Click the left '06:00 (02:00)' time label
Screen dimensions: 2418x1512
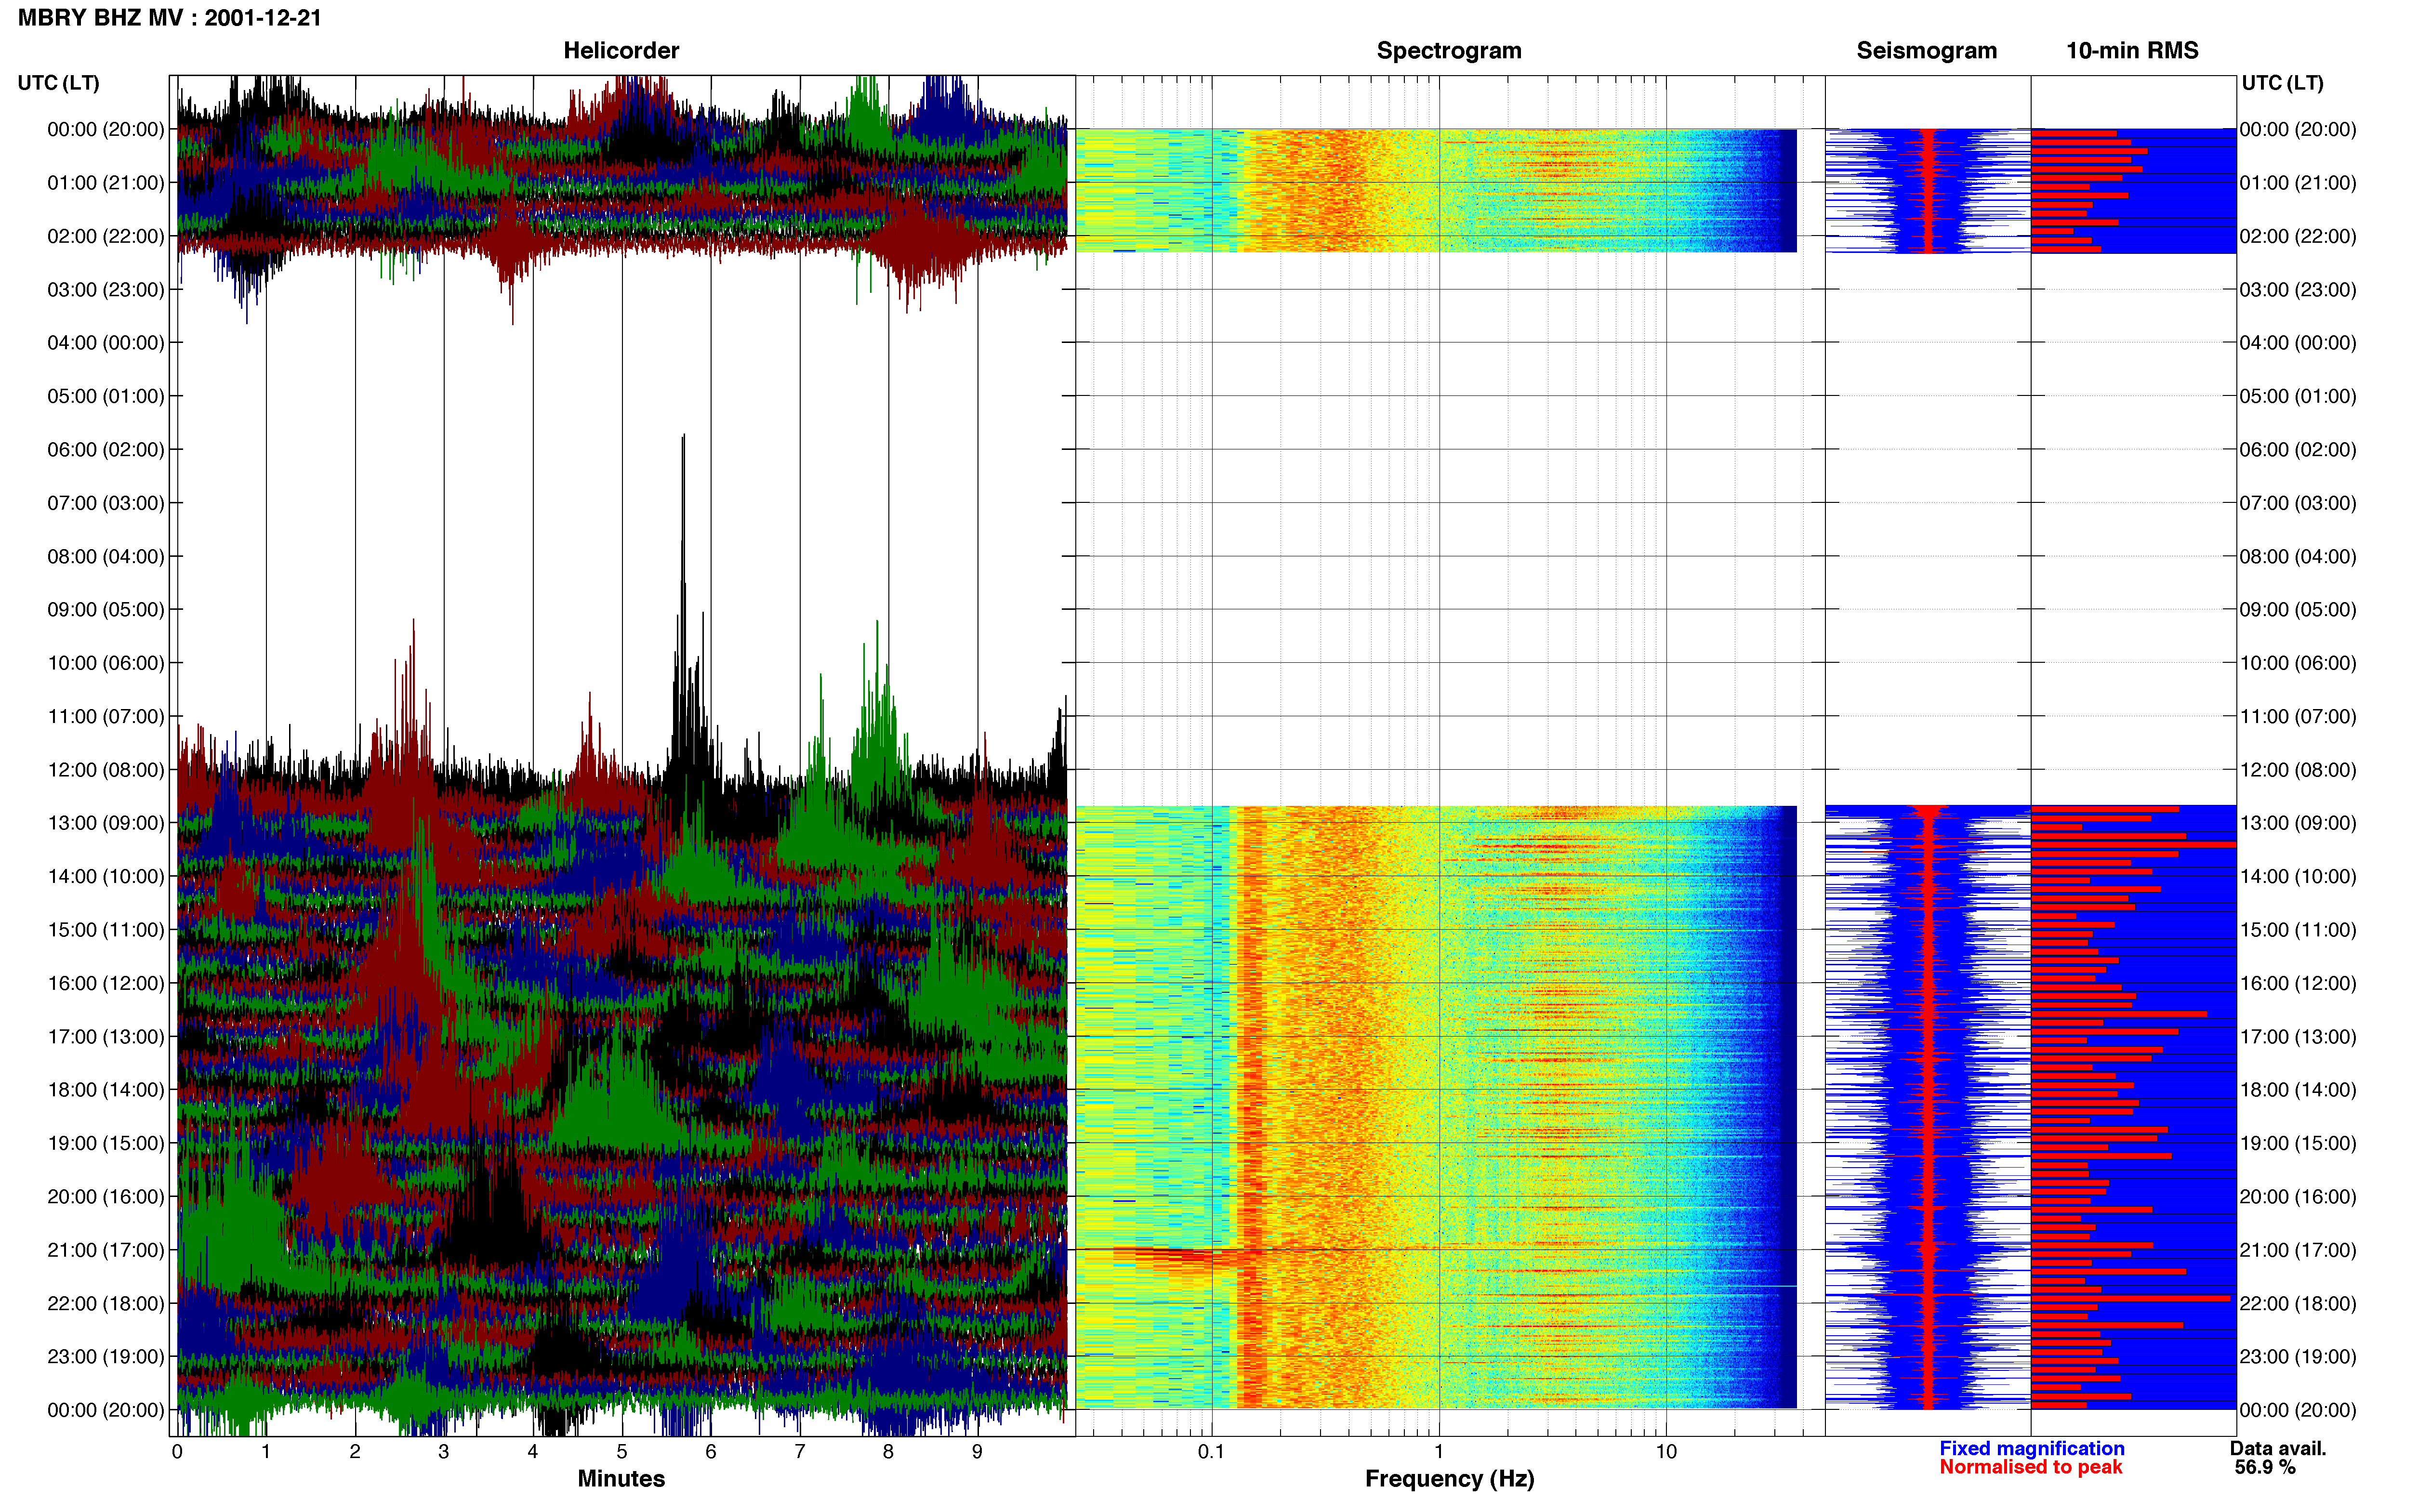click(x=106, y=449)
